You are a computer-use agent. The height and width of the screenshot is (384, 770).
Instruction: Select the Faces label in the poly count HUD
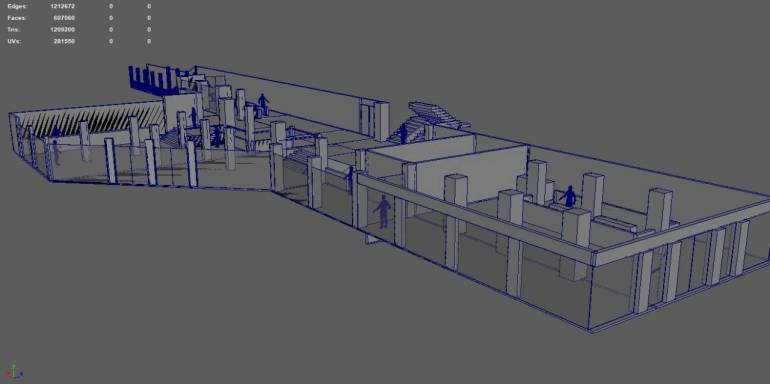point(17,18)
